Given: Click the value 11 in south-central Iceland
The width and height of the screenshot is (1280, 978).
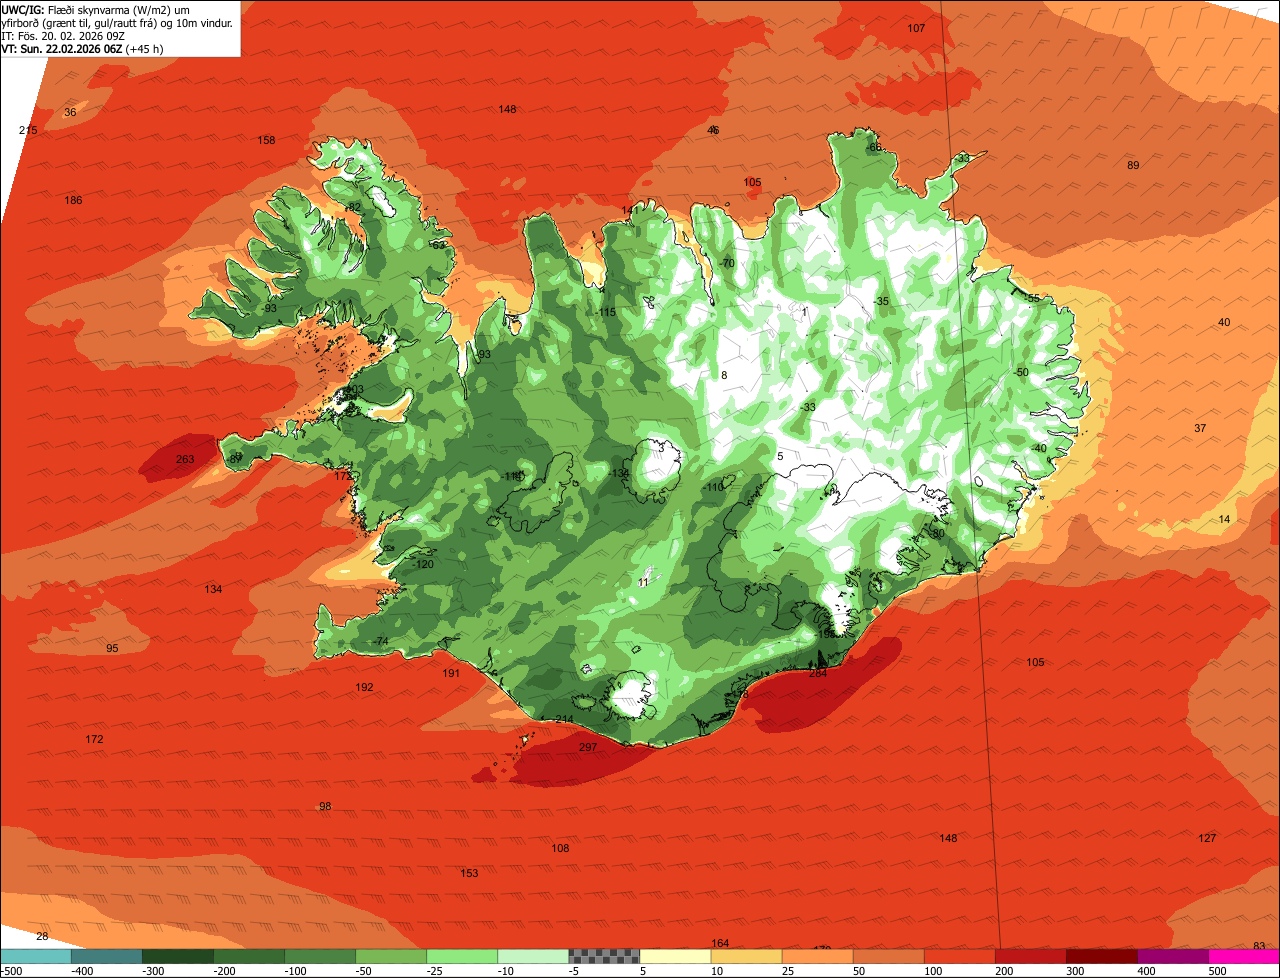Looking at the screenshot, I should [x=643, y=582].
